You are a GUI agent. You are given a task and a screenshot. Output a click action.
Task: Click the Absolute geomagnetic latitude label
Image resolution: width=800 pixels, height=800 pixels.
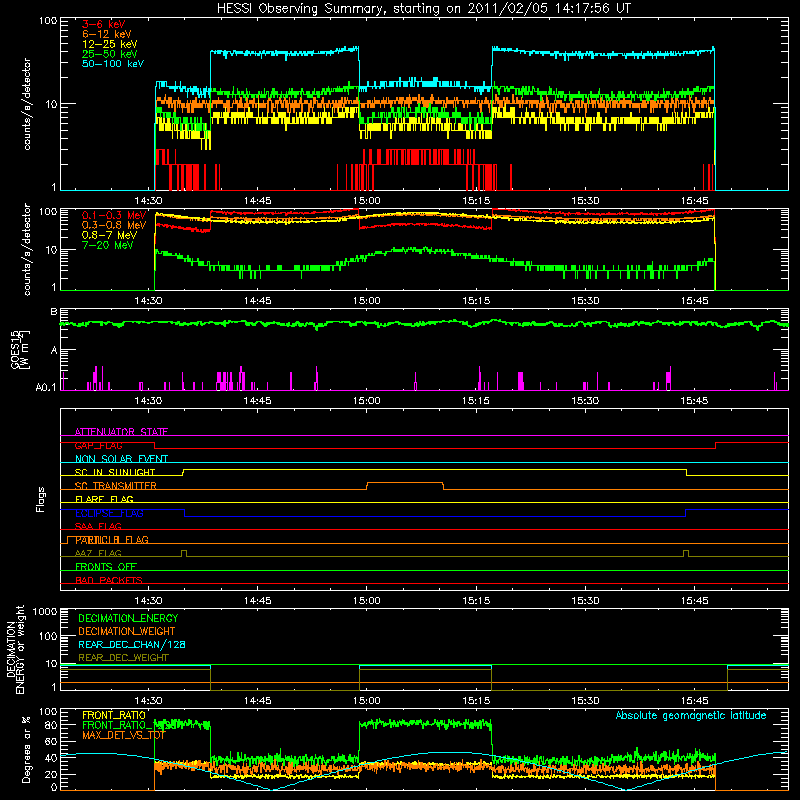(x=691, y=715)
